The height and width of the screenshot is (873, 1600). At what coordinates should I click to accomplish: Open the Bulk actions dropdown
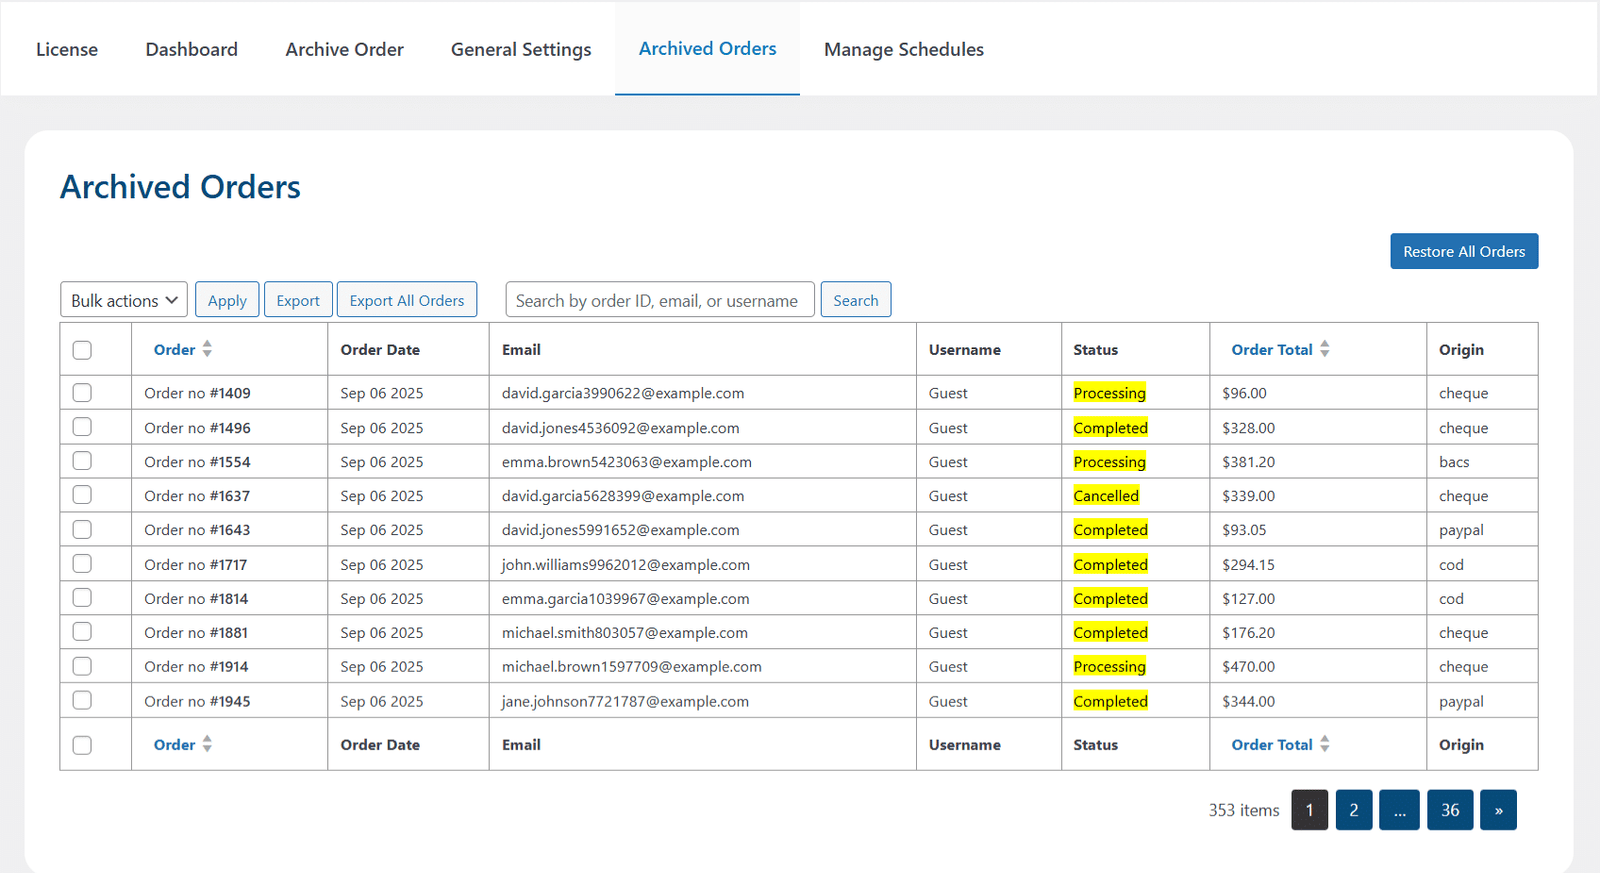point(124,300)
